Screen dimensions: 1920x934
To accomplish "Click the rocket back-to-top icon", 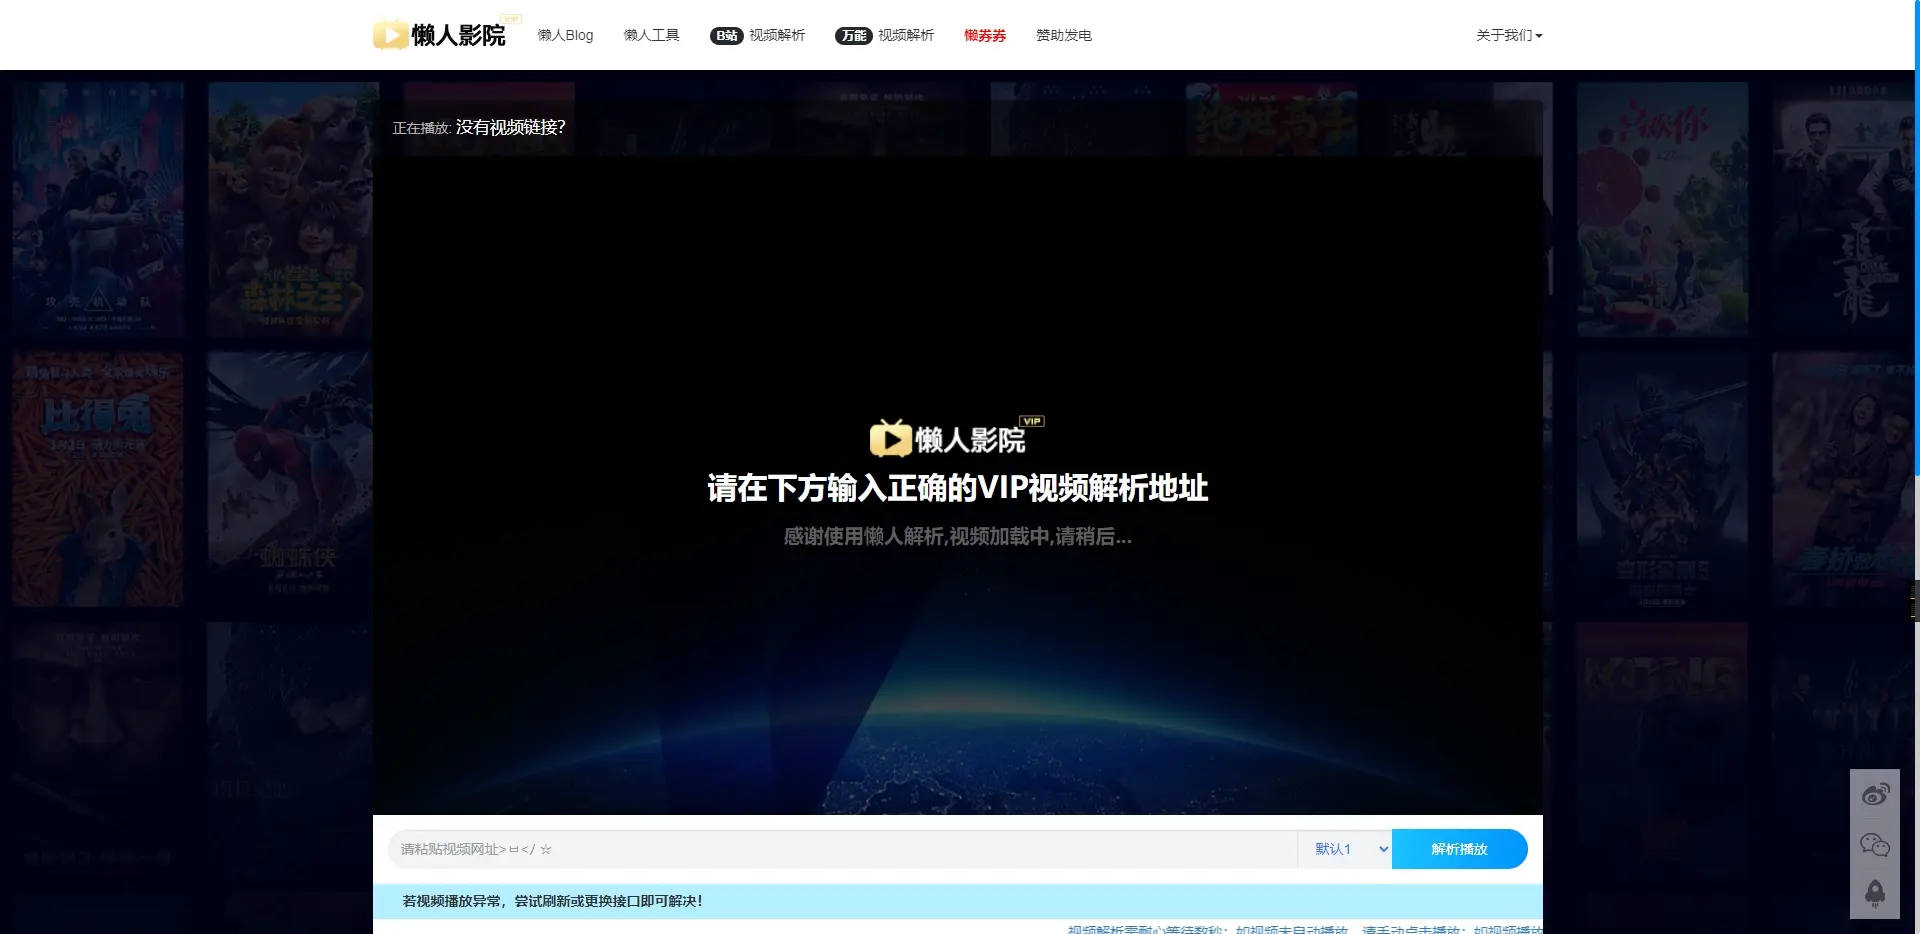I will tap(1875, 894).
